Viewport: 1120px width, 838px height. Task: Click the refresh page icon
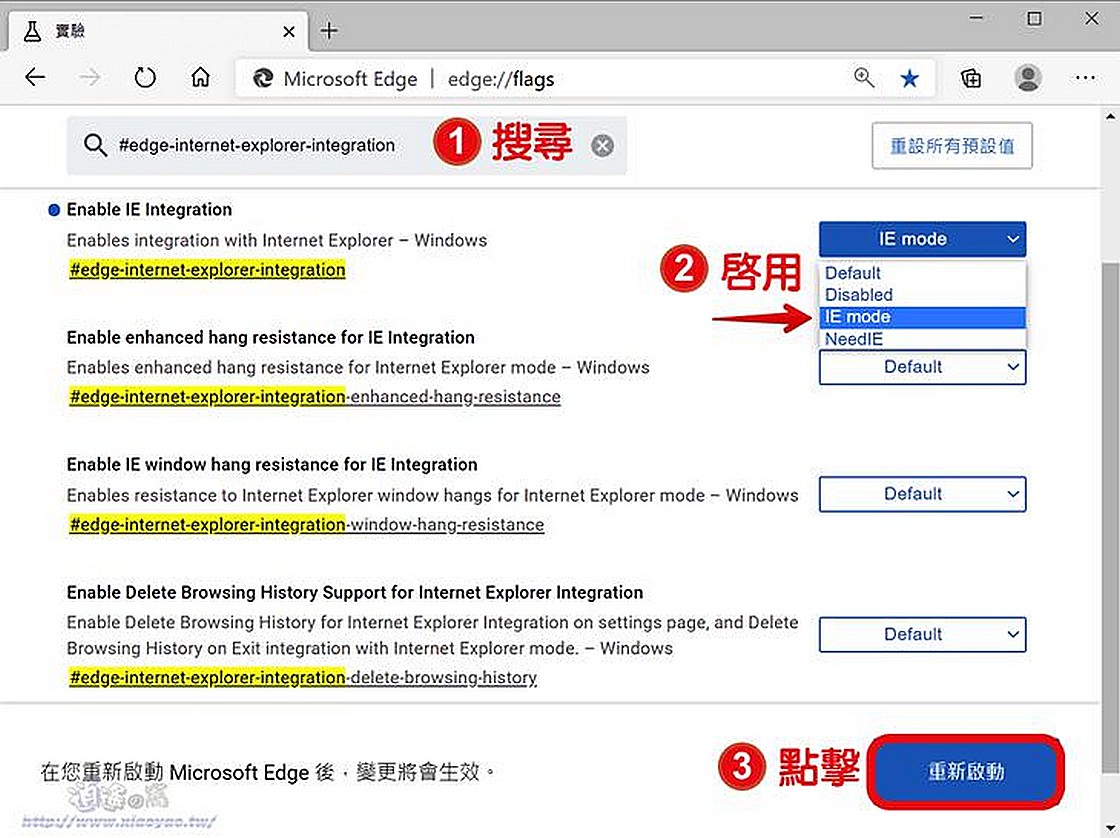(145, 77)
